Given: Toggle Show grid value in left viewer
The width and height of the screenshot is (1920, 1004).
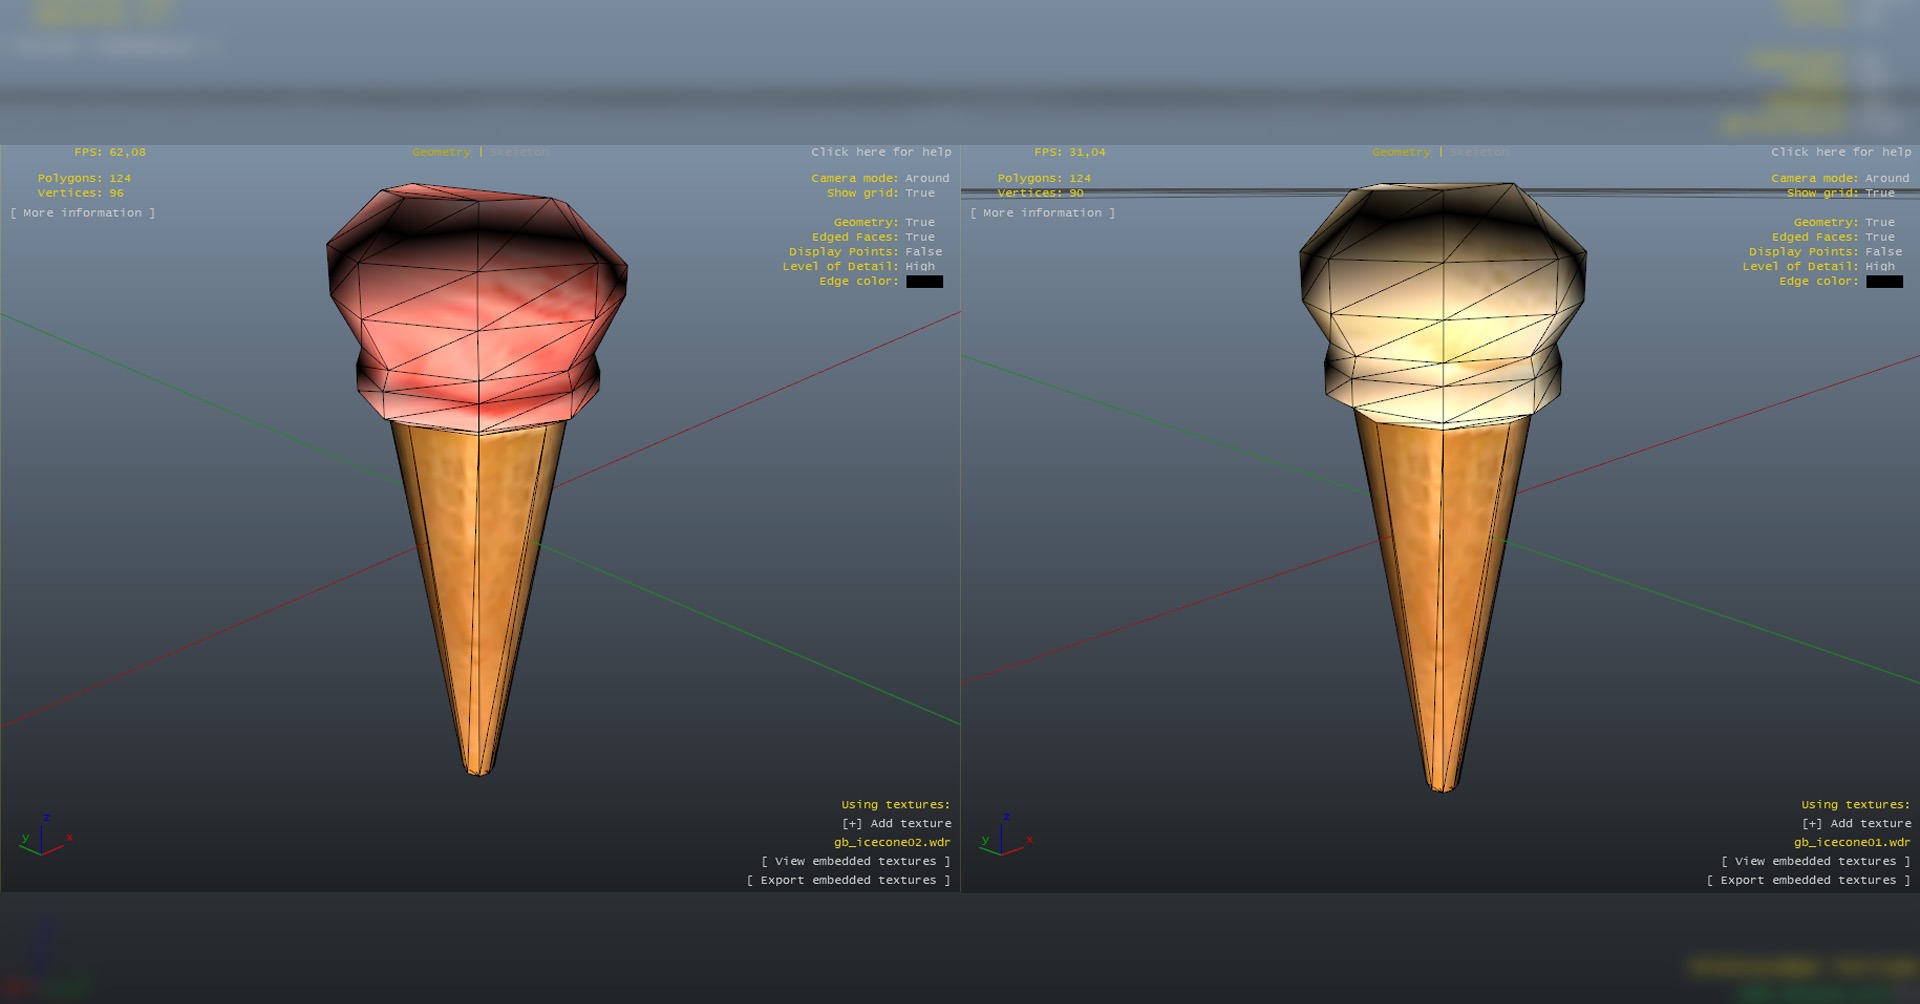Looking at the screenshot, I should [919, 193].
